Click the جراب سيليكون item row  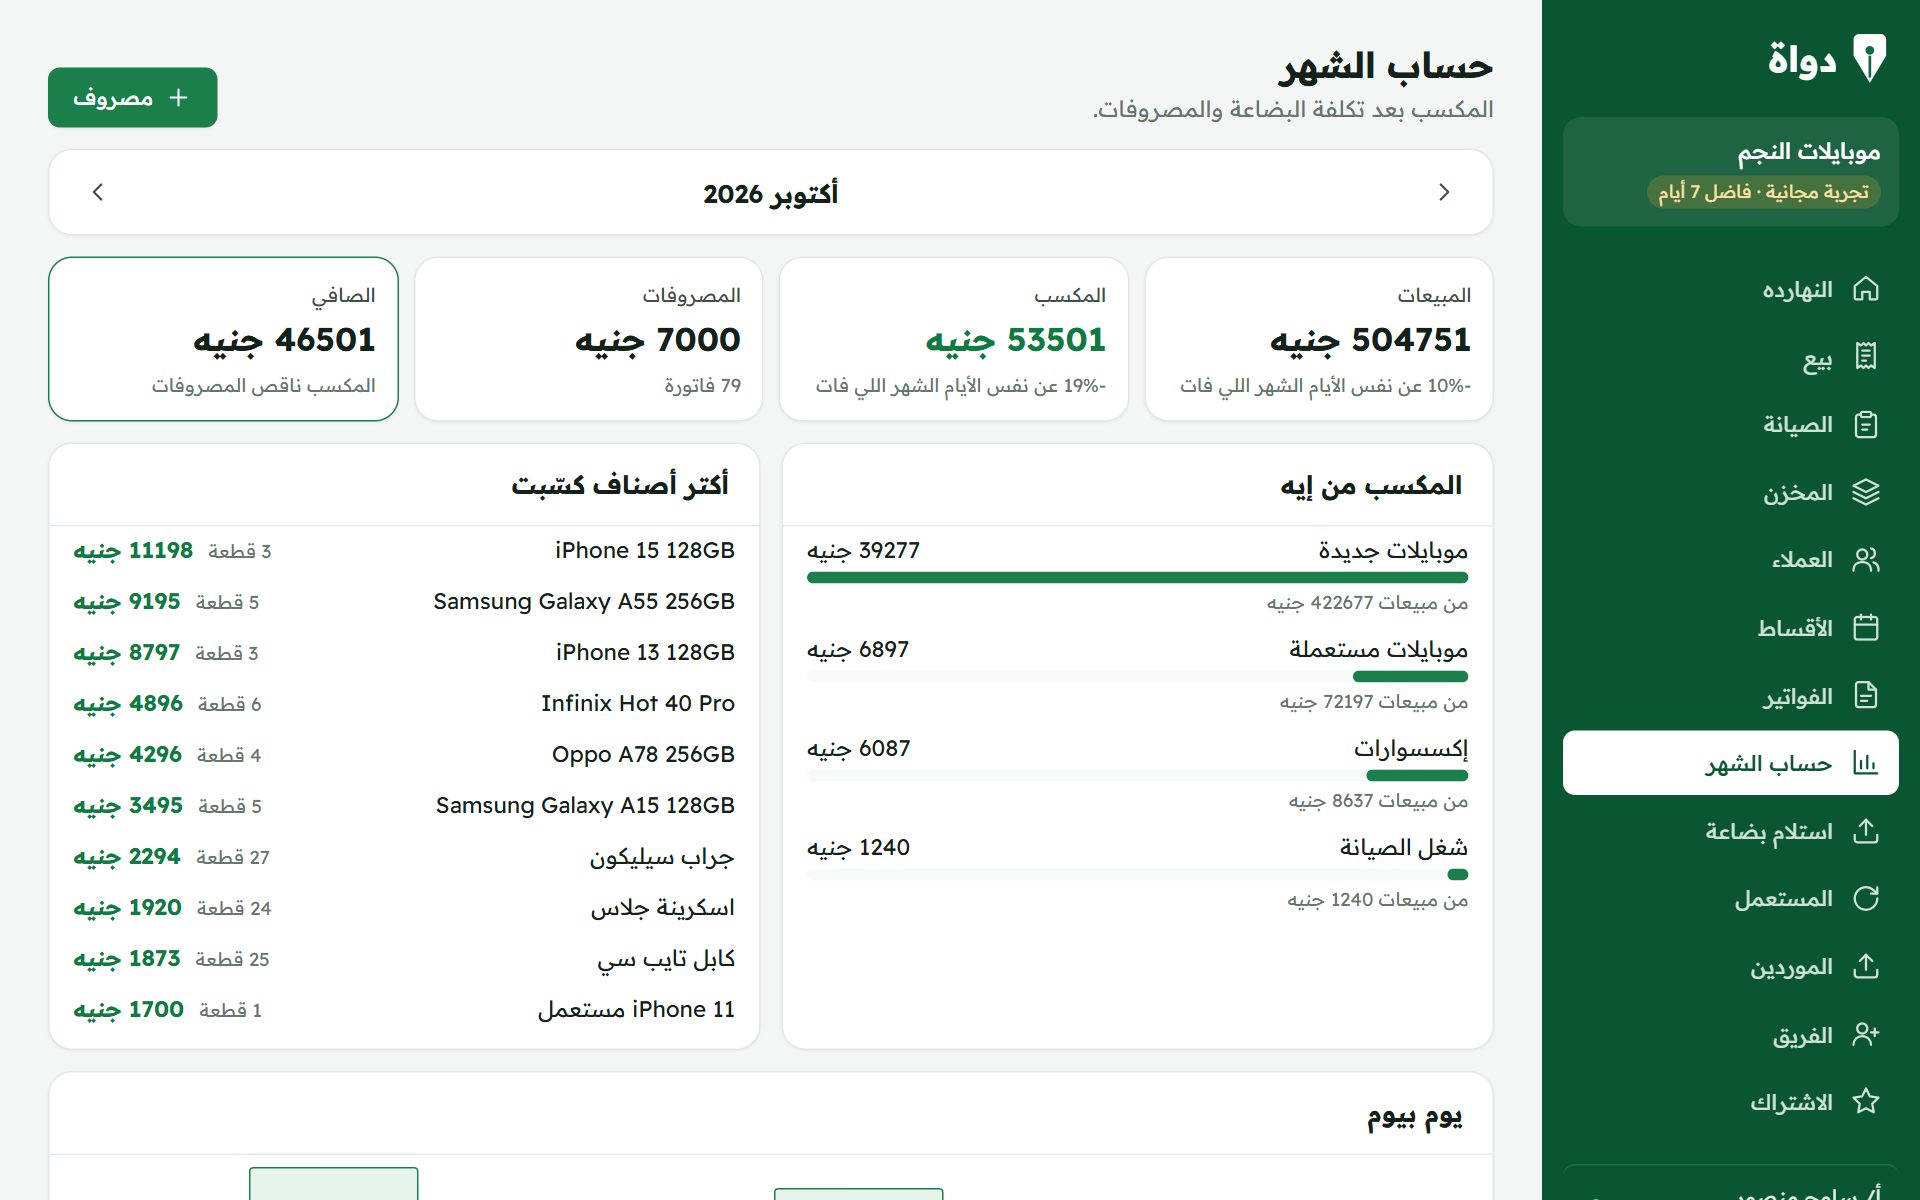point(404,857)
